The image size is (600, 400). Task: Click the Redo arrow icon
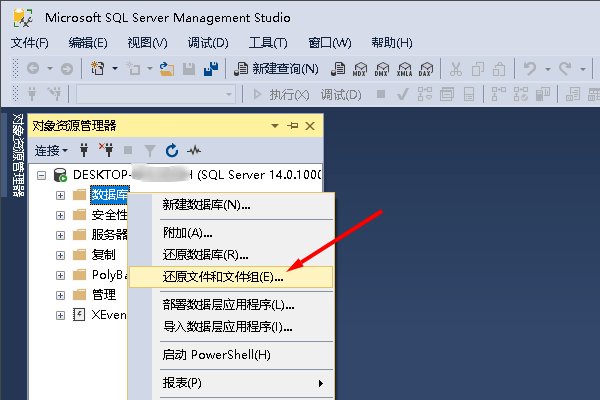pos(565,69)
